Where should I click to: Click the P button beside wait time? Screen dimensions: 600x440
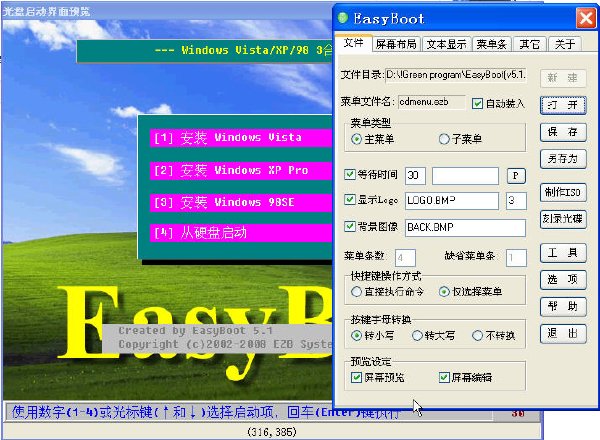[x=516, y=176]
